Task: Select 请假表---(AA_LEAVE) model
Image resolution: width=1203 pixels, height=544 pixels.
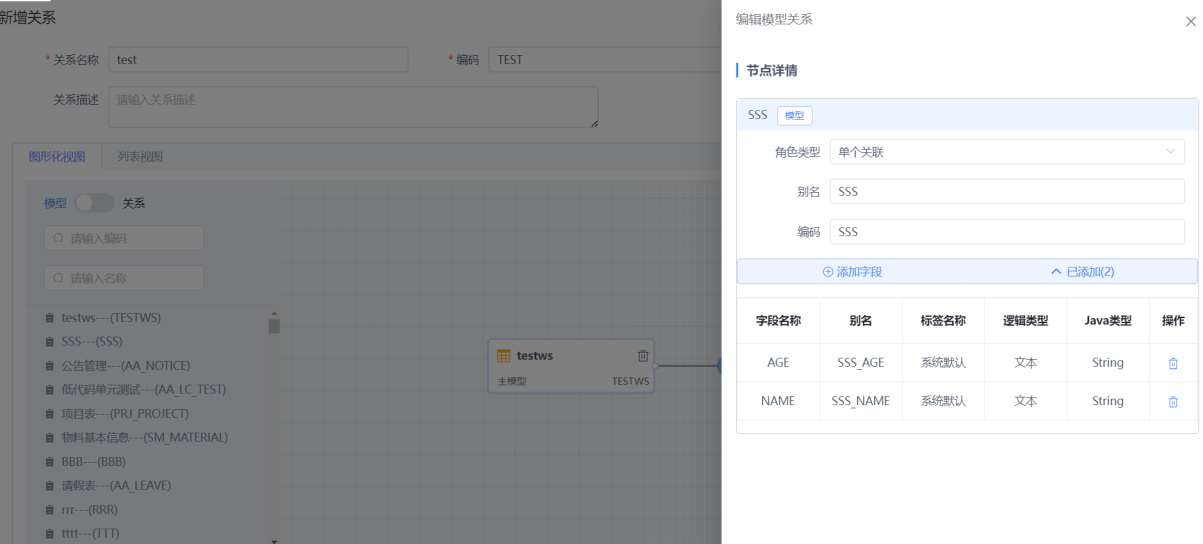Action: point(116,486)
